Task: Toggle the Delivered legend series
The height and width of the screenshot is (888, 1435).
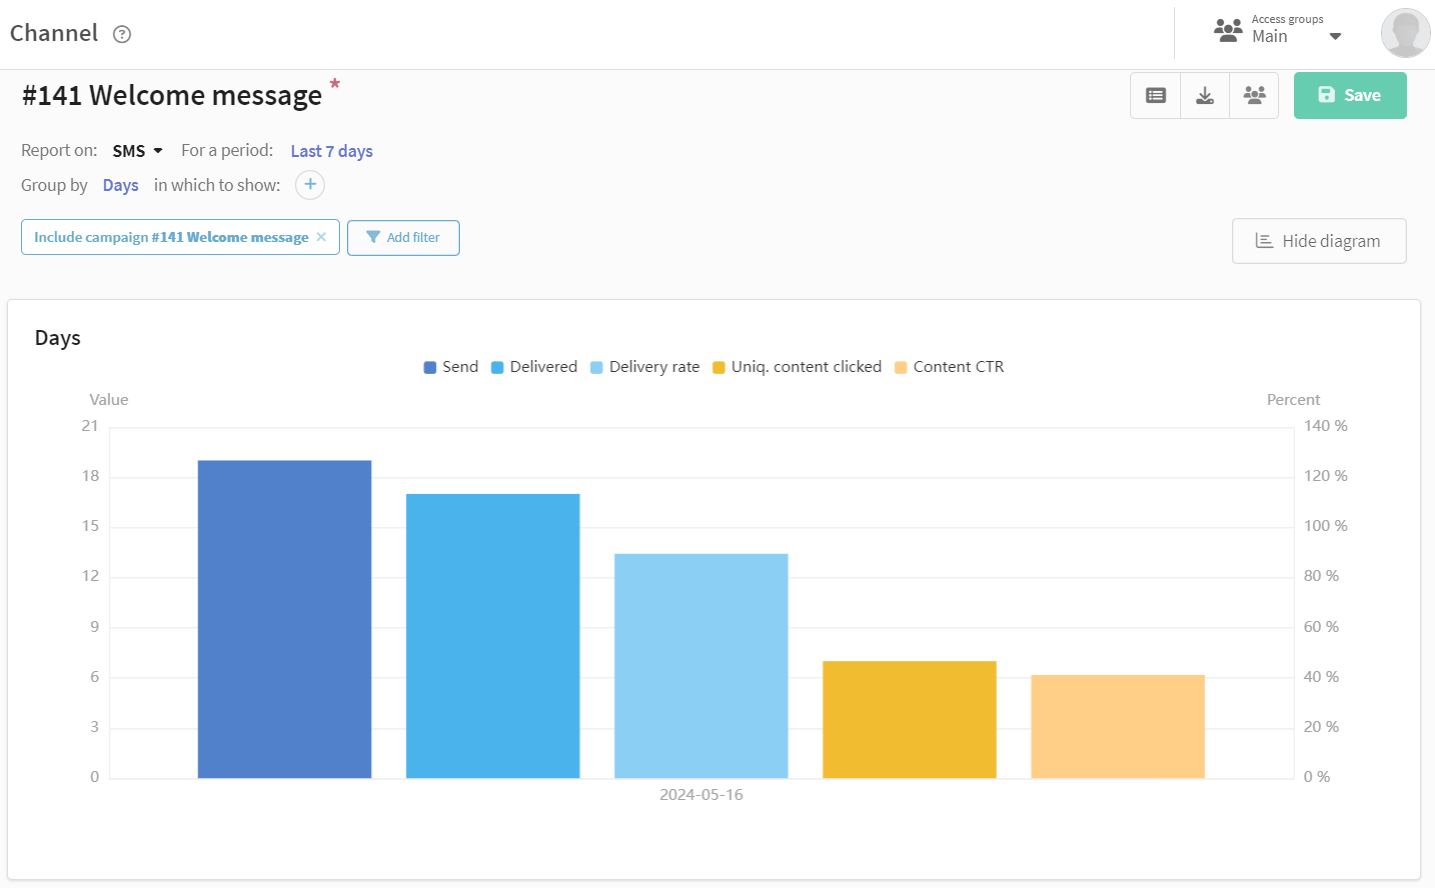Action: pyautogui.click(x=534, y=367)
